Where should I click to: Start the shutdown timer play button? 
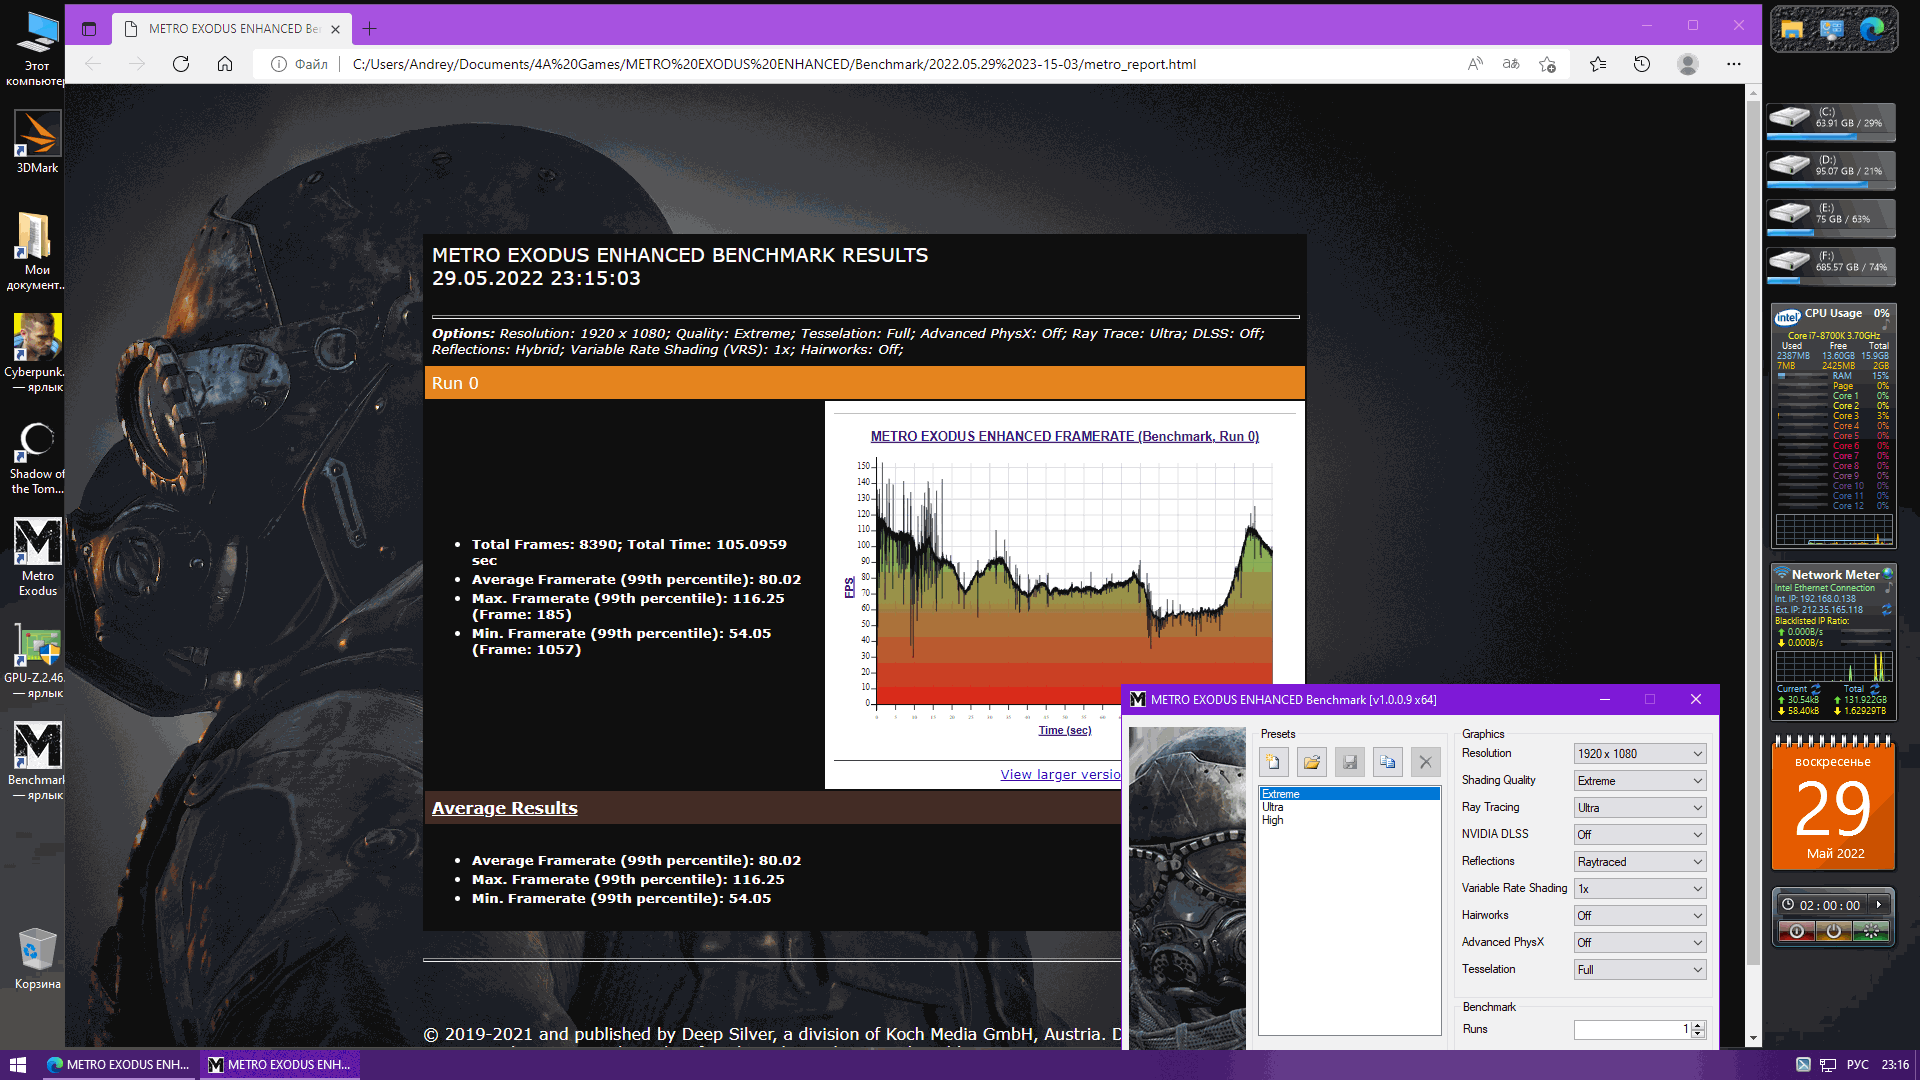click(1879, 905)
